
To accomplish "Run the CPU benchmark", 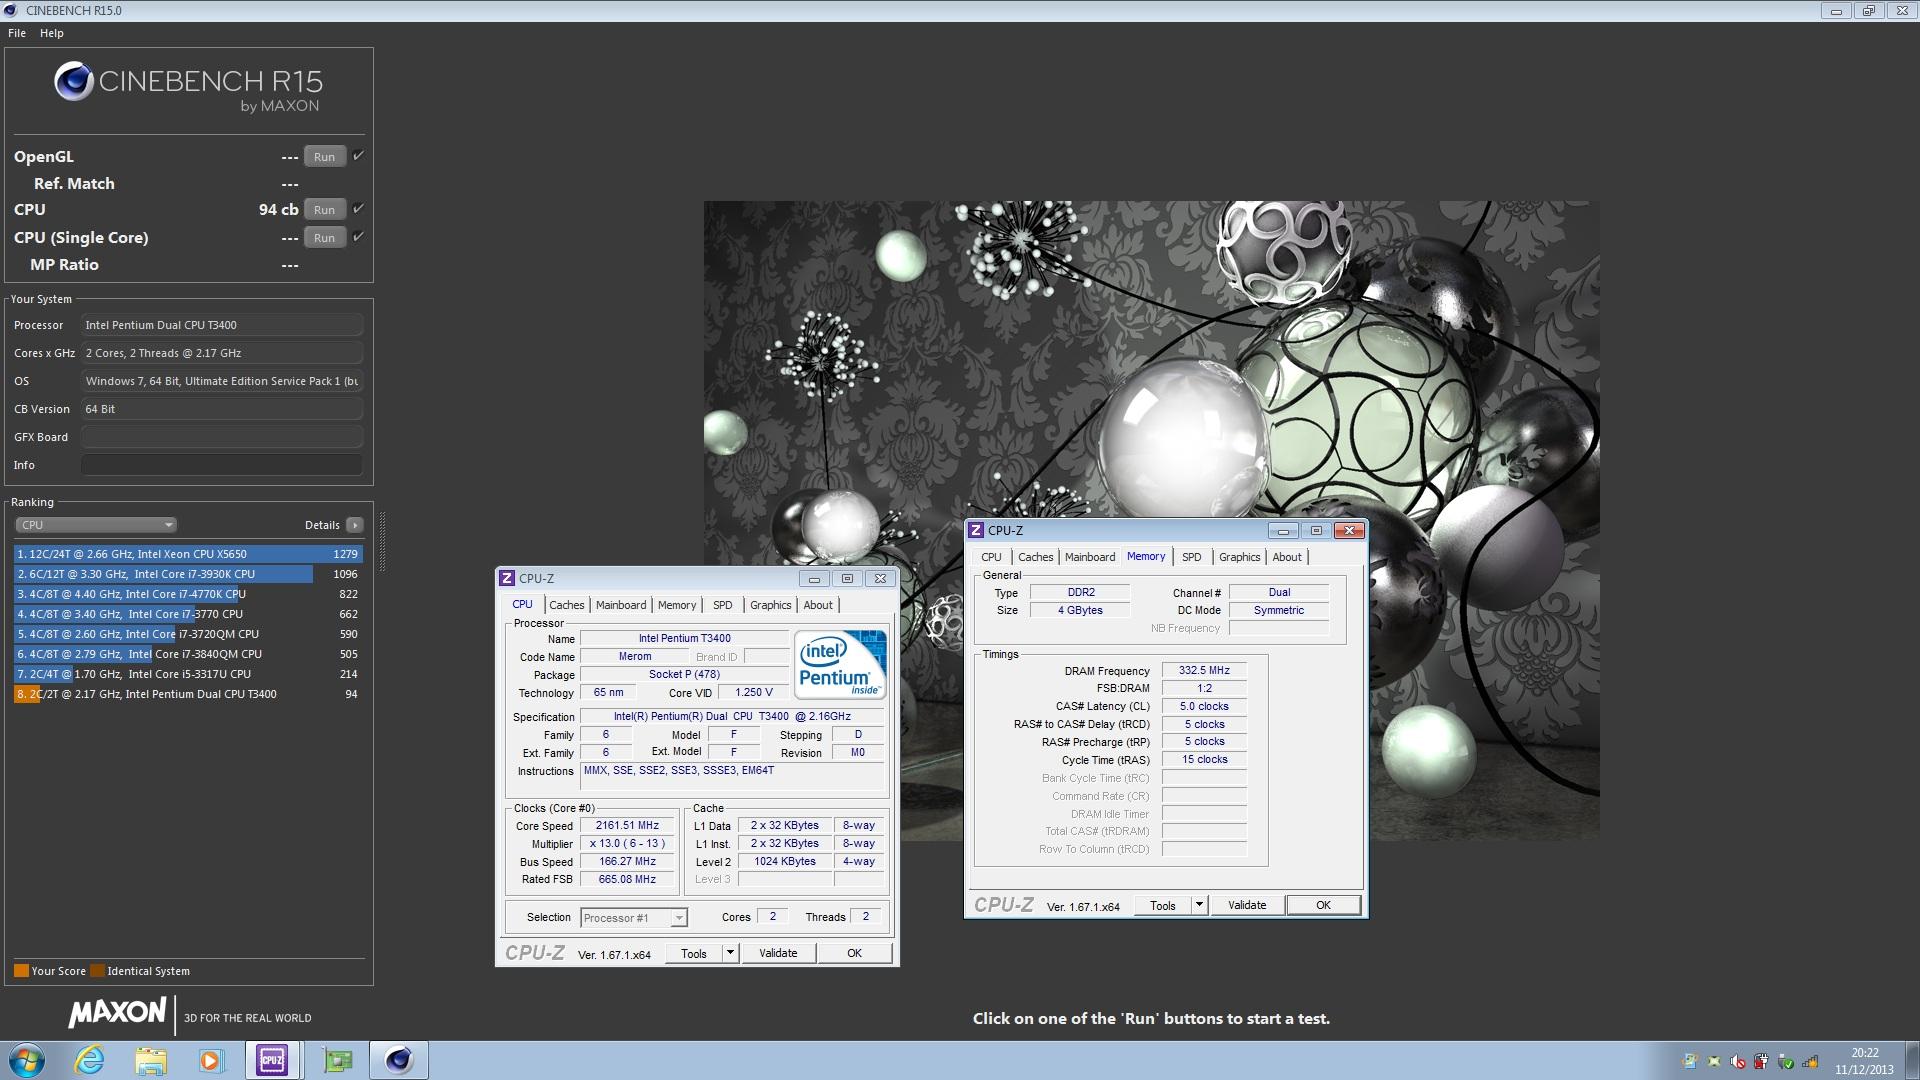I will (324, 210).
